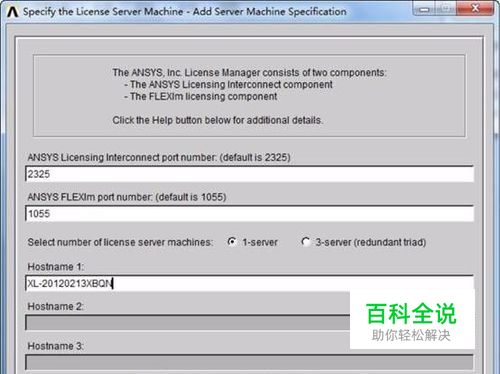This screenshot has width=500, height=374.
Task: Close the Add Server Machine Specification dialog
Action: tap(476, 8)
